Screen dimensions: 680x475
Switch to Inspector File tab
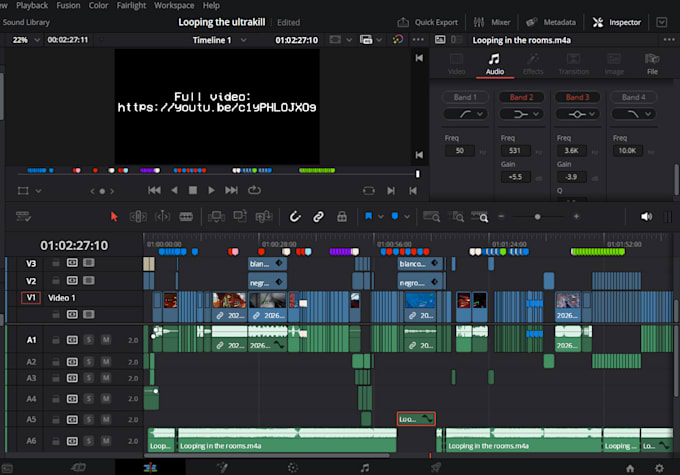coord(652,64)
